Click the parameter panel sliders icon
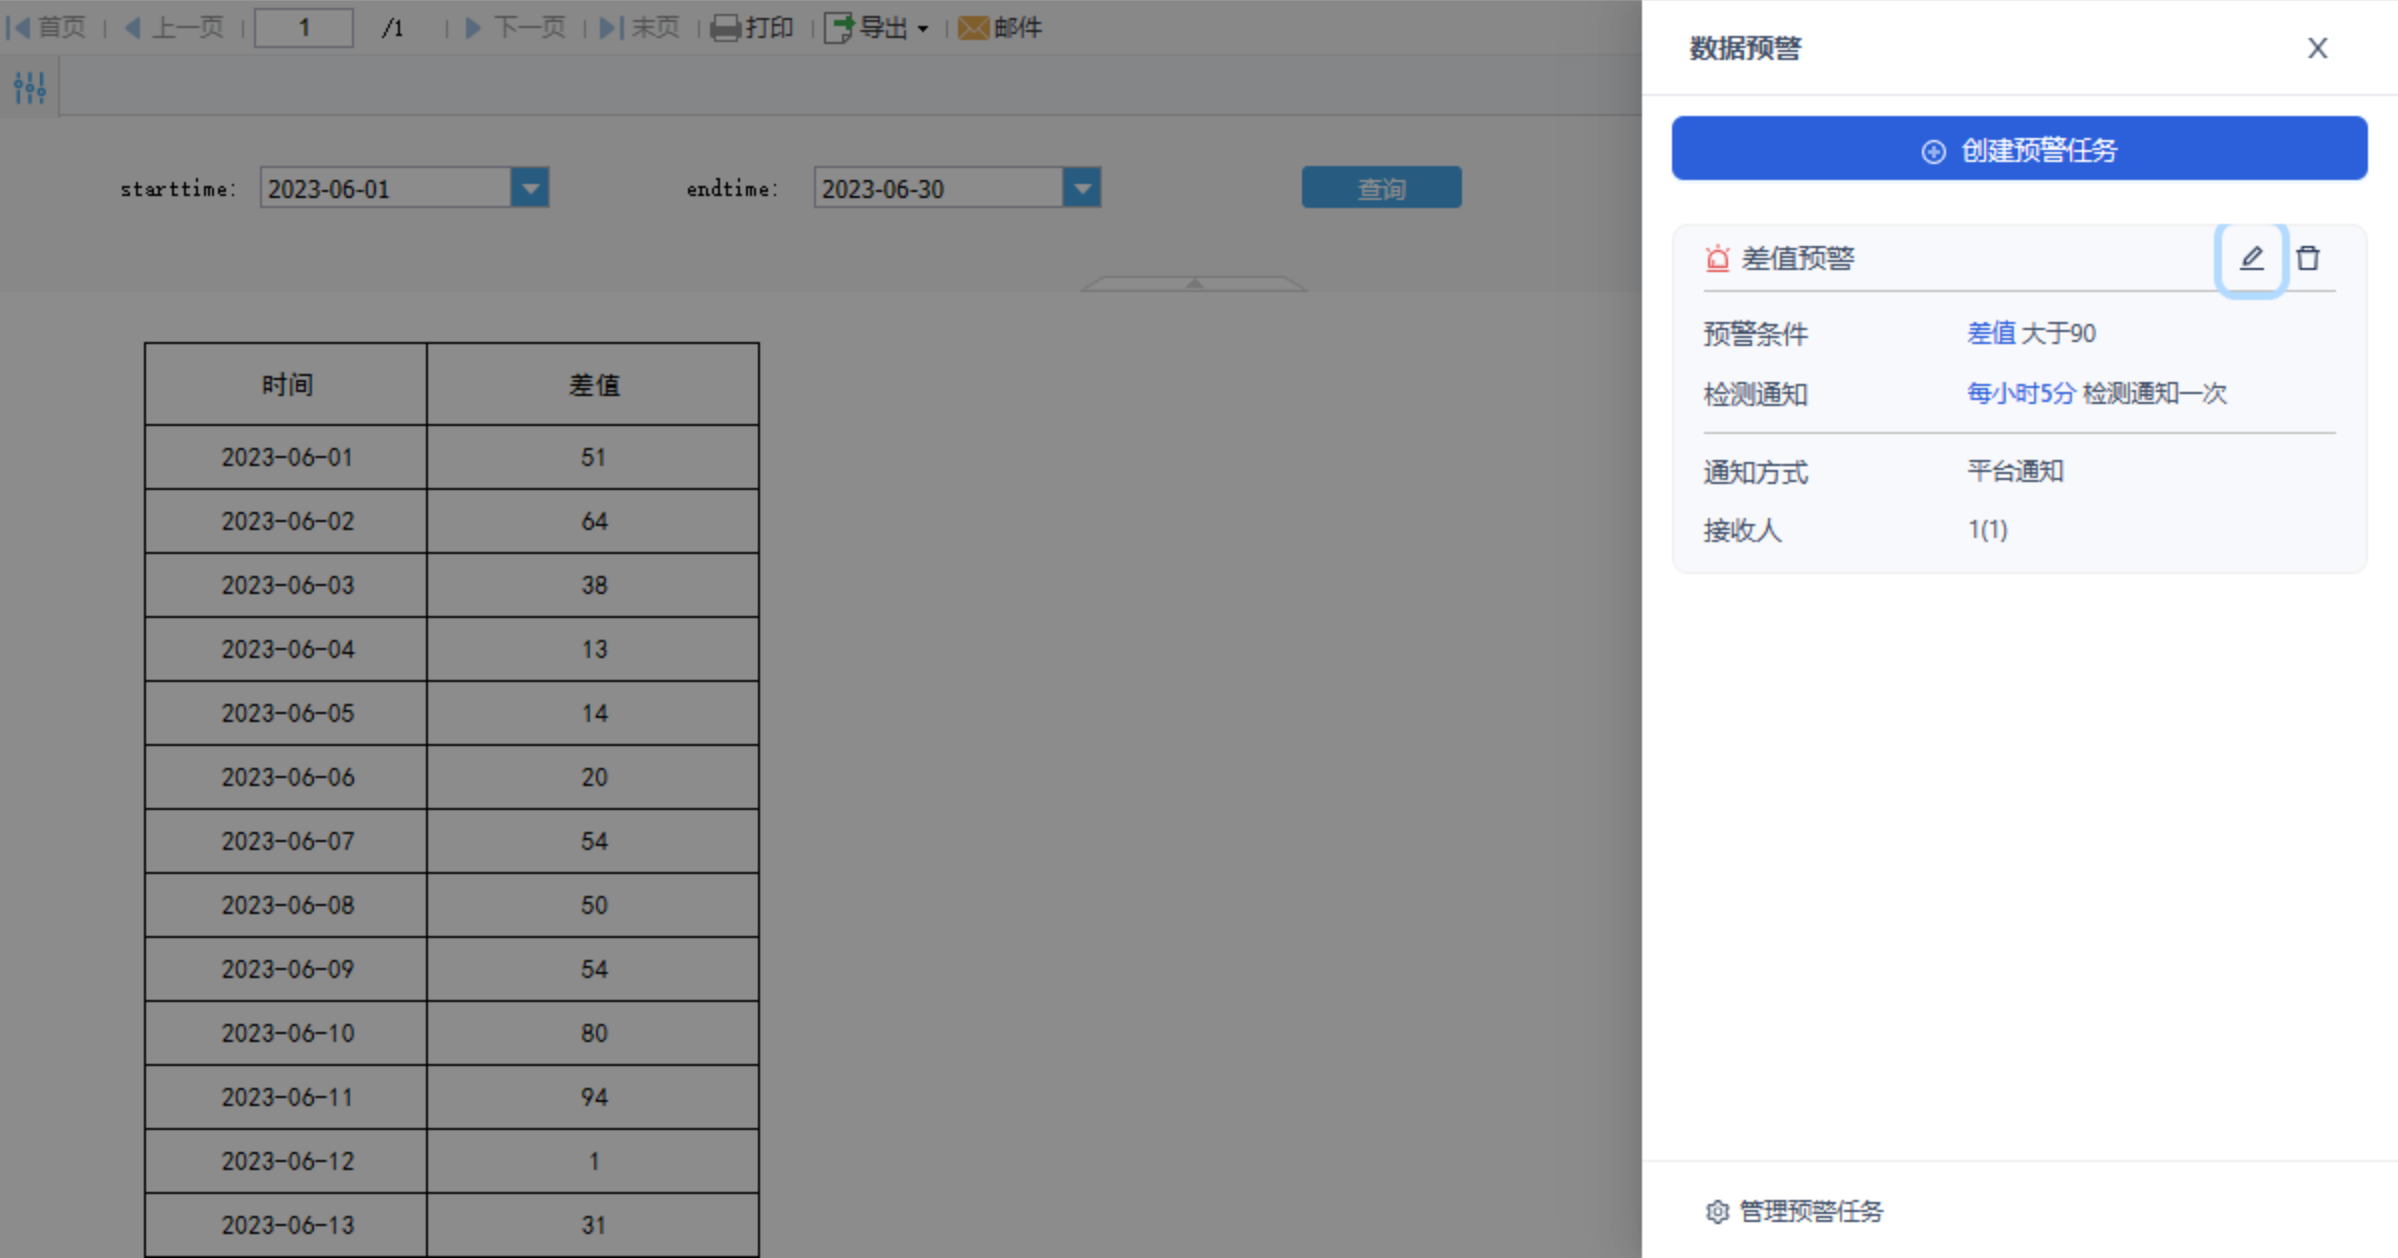2398x1258 pixels. click(30, 88)
